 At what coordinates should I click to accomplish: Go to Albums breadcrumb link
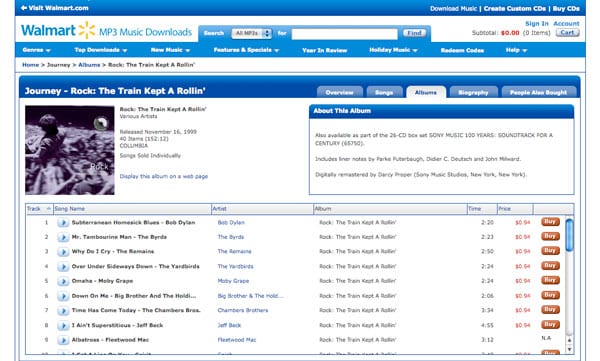[89, 65]
